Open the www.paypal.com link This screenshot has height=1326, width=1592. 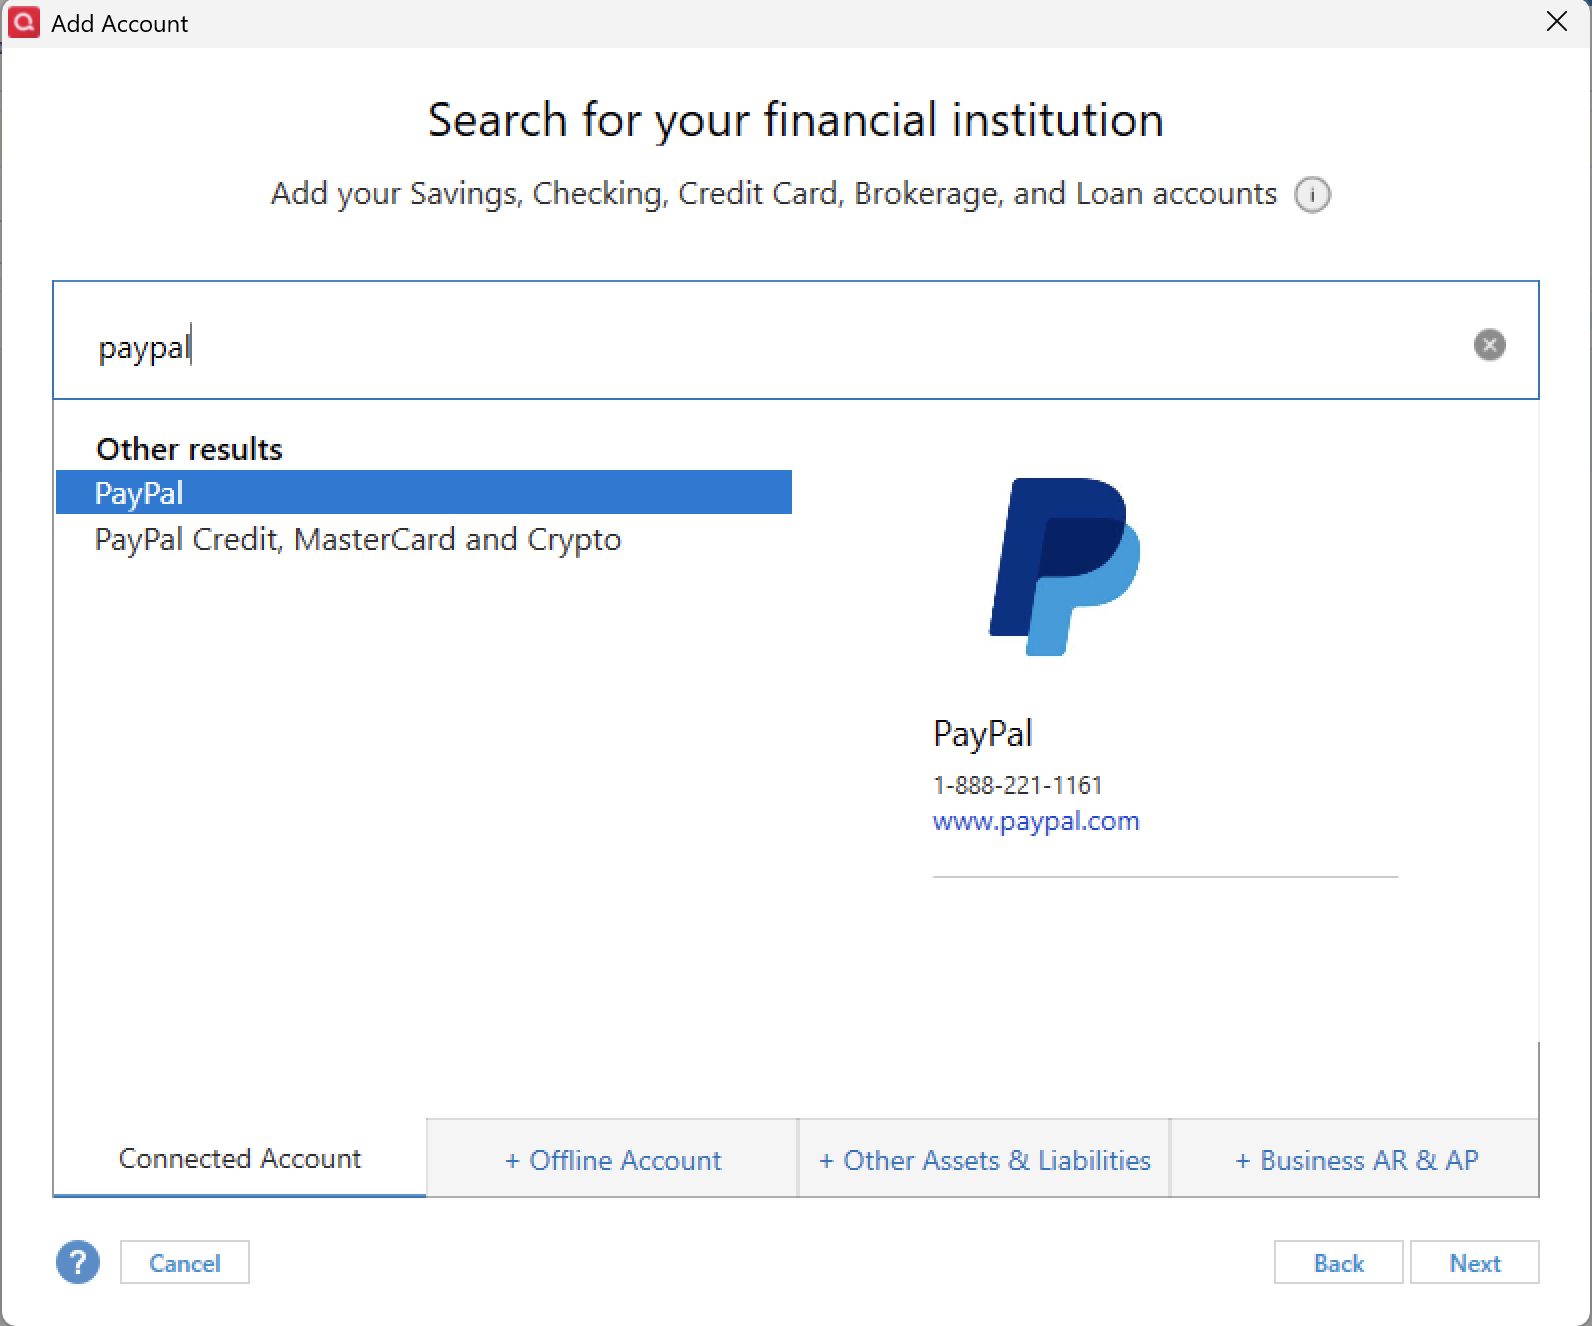pyautogui.click(x=1036, y=821)
